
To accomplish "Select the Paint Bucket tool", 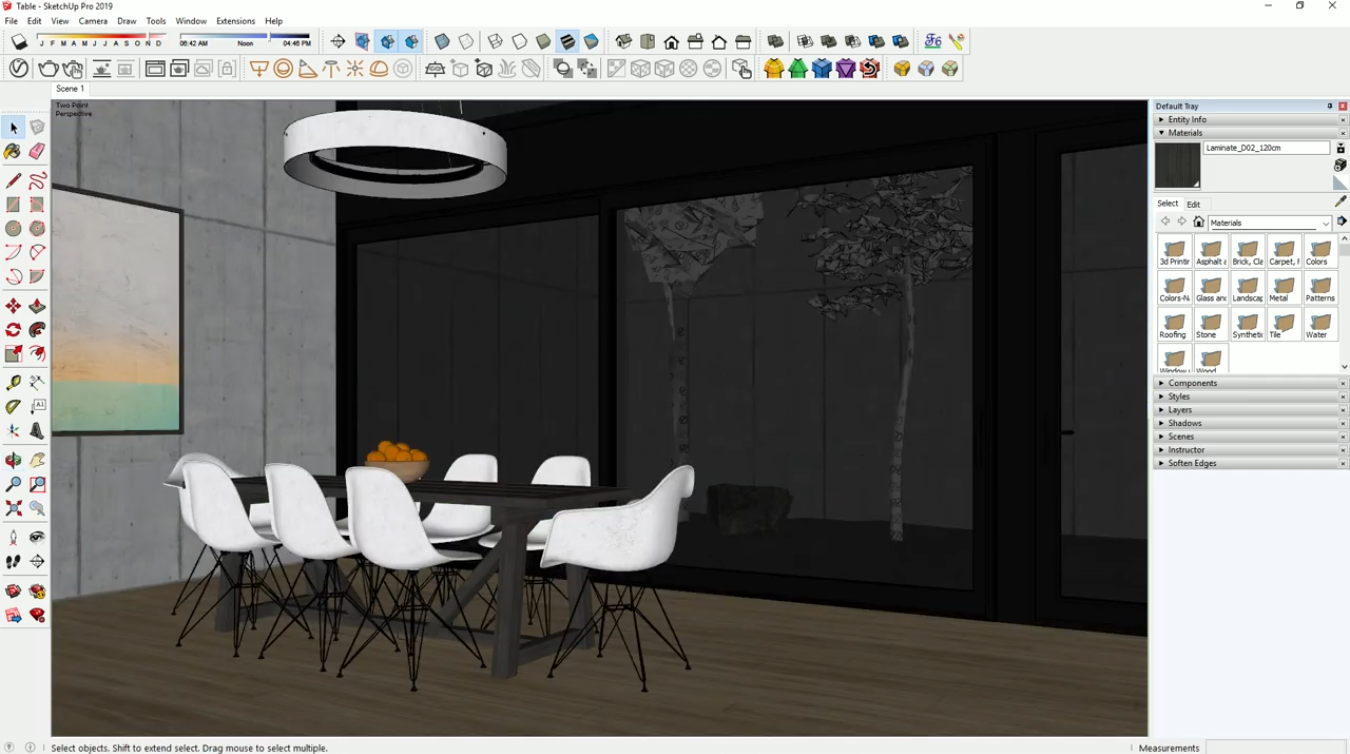I will coord(13,152).
